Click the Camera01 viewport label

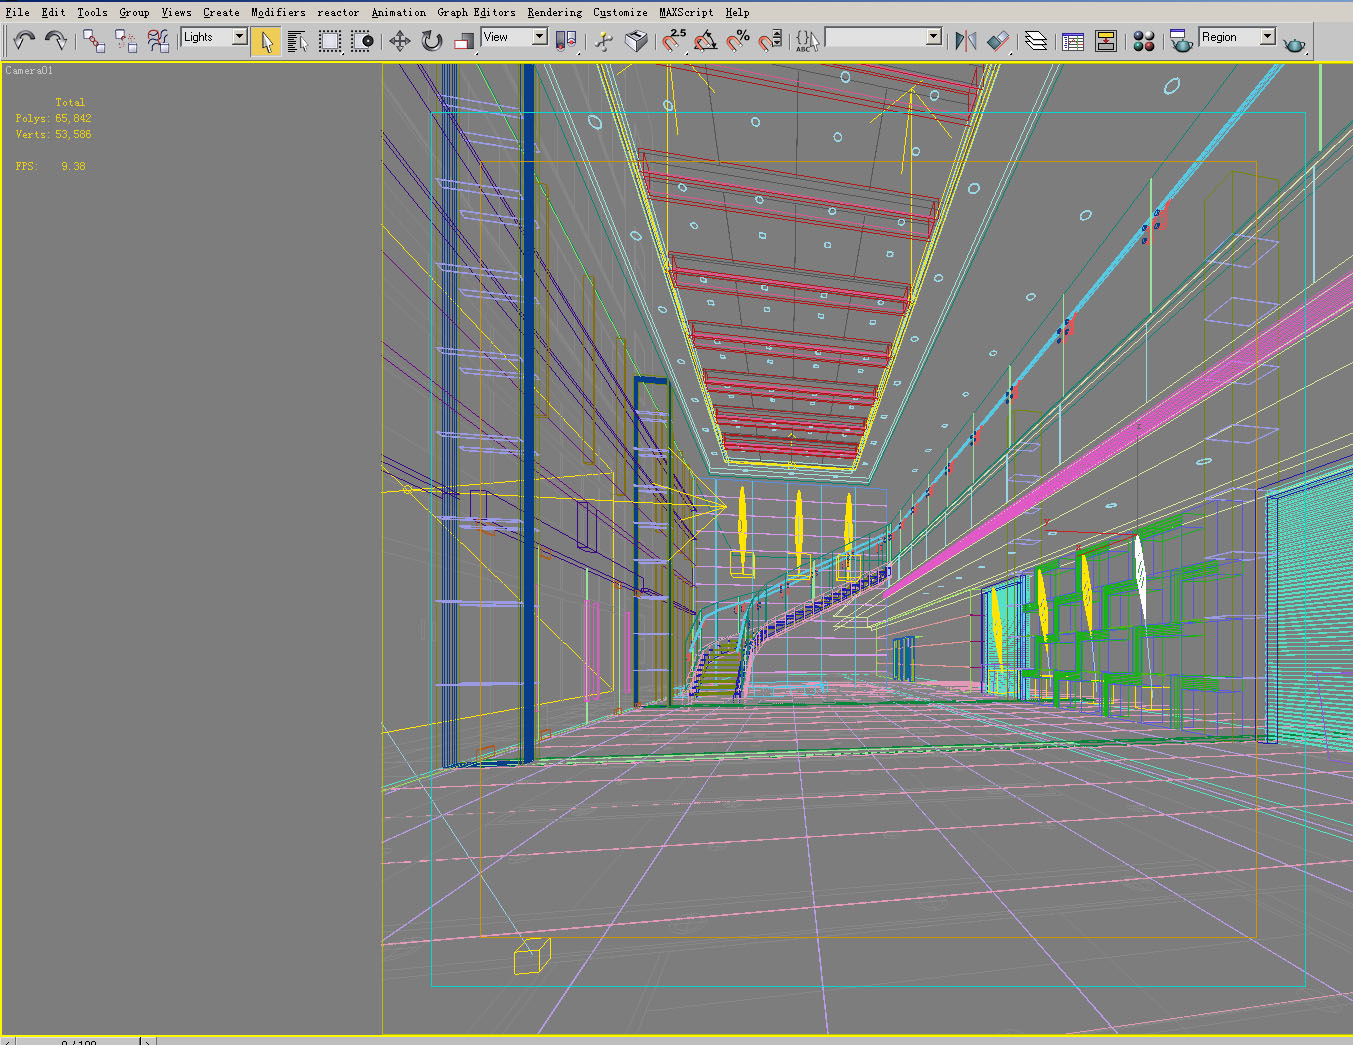29,71
